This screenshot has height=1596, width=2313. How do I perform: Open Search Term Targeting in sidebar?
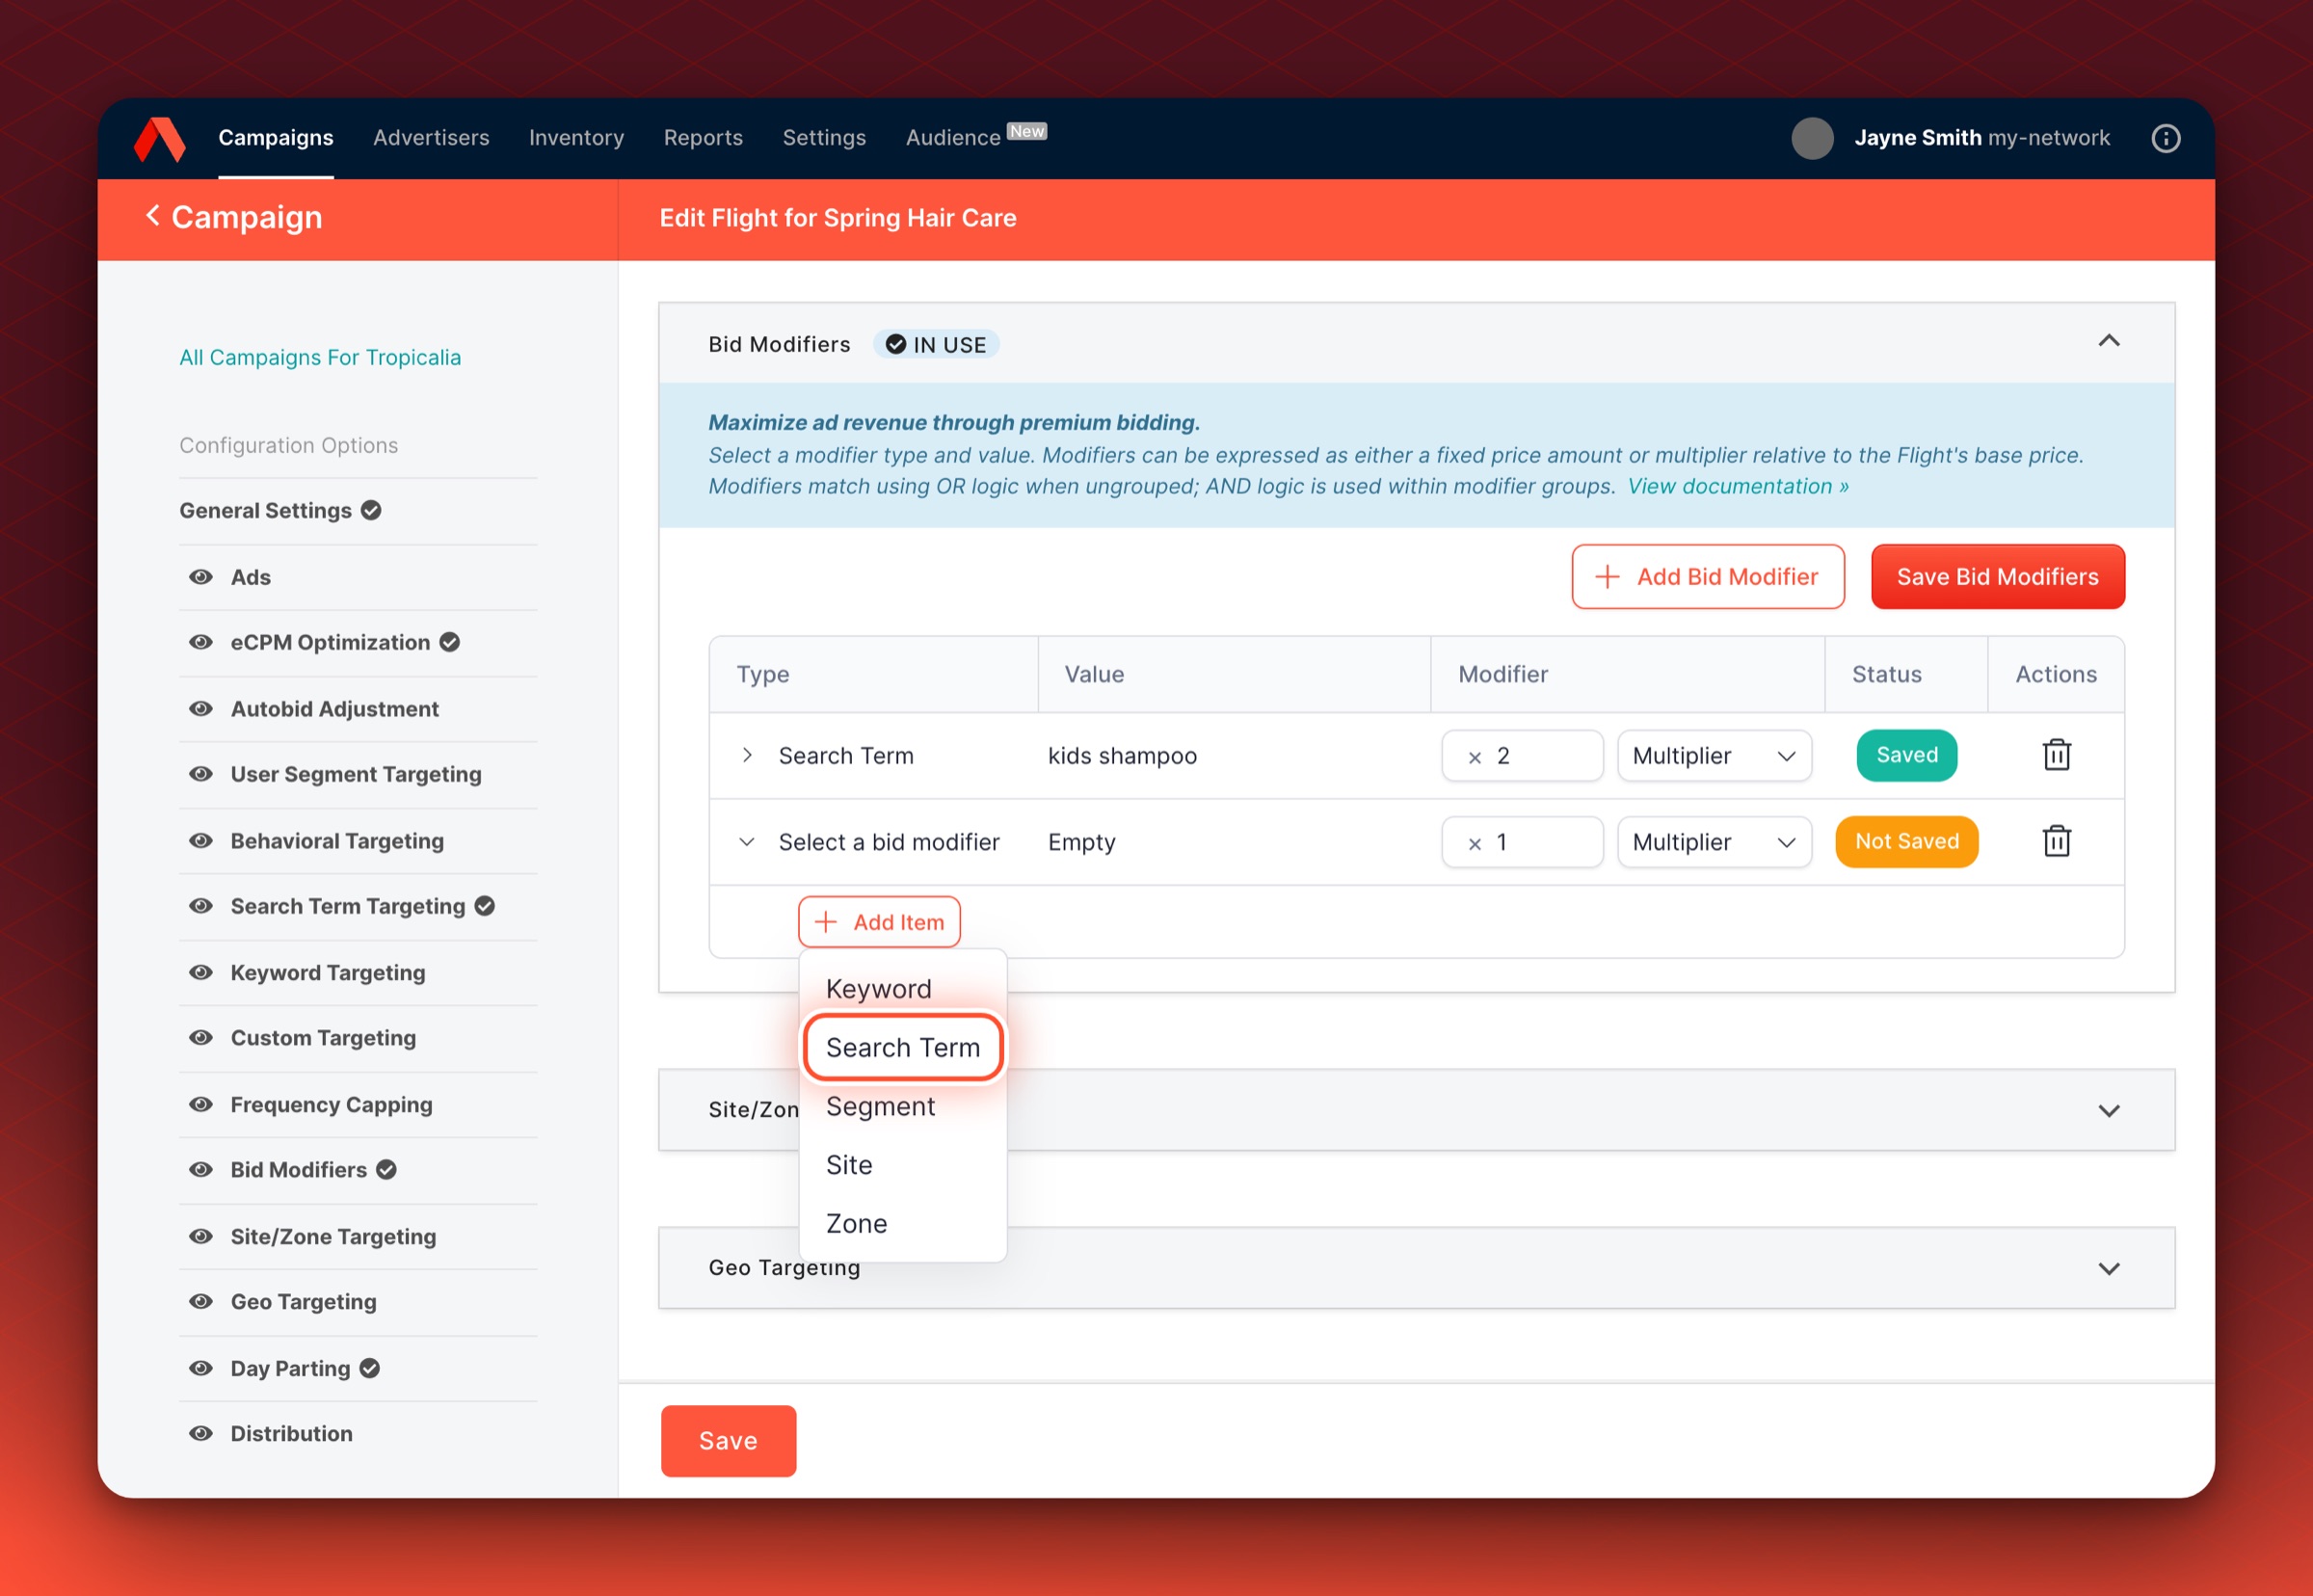click(348, 906)
